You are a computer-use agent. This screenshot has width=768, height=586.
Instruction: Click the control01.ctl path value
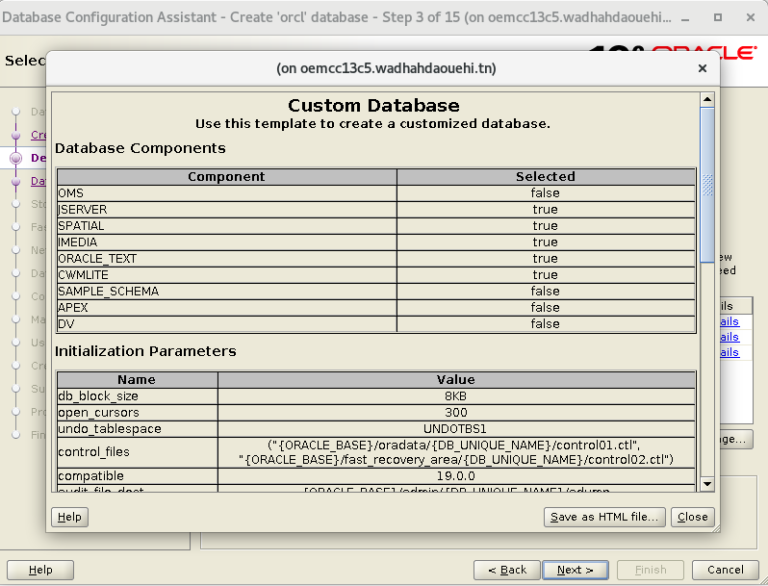point(456,452)
